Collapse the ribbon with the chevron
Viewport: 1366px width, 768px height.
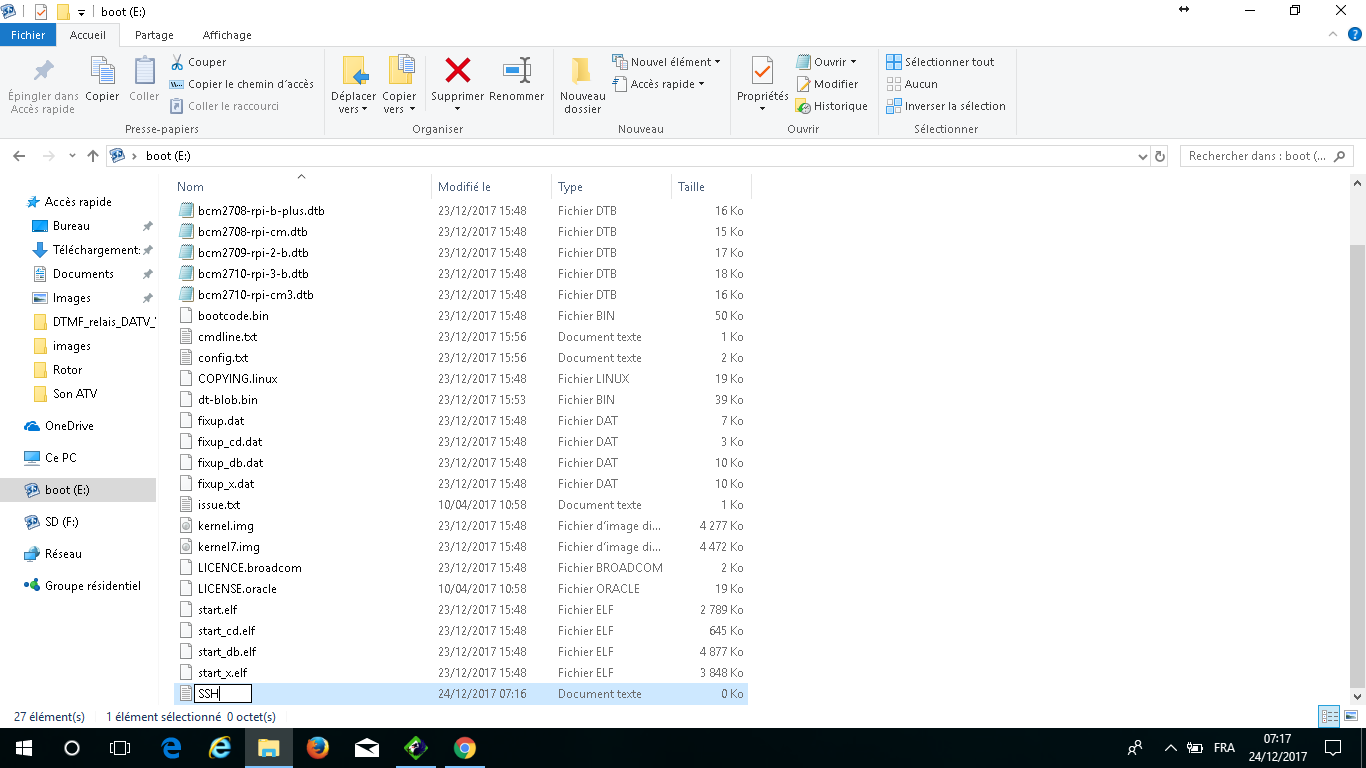1332,35
